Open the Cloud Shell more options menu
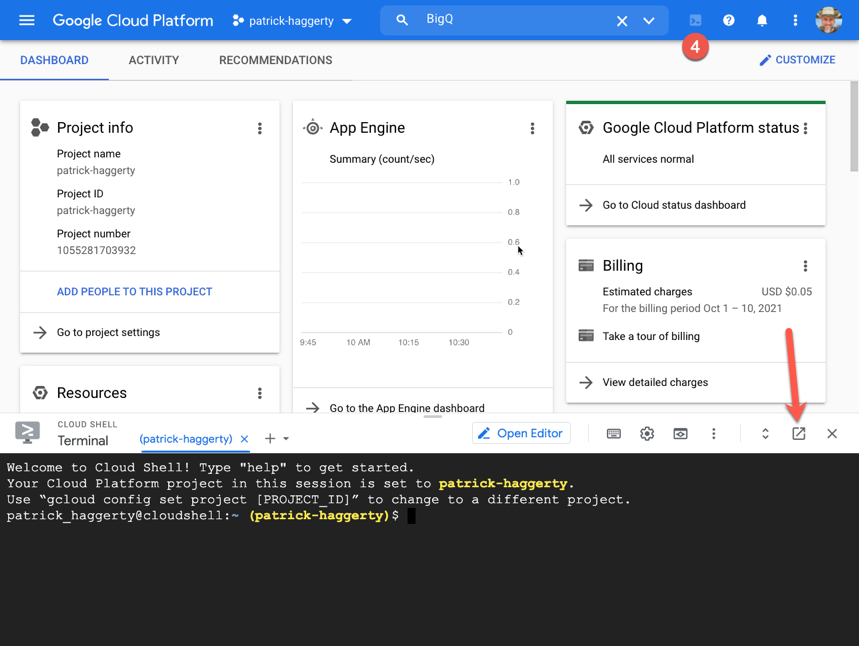 713,434
